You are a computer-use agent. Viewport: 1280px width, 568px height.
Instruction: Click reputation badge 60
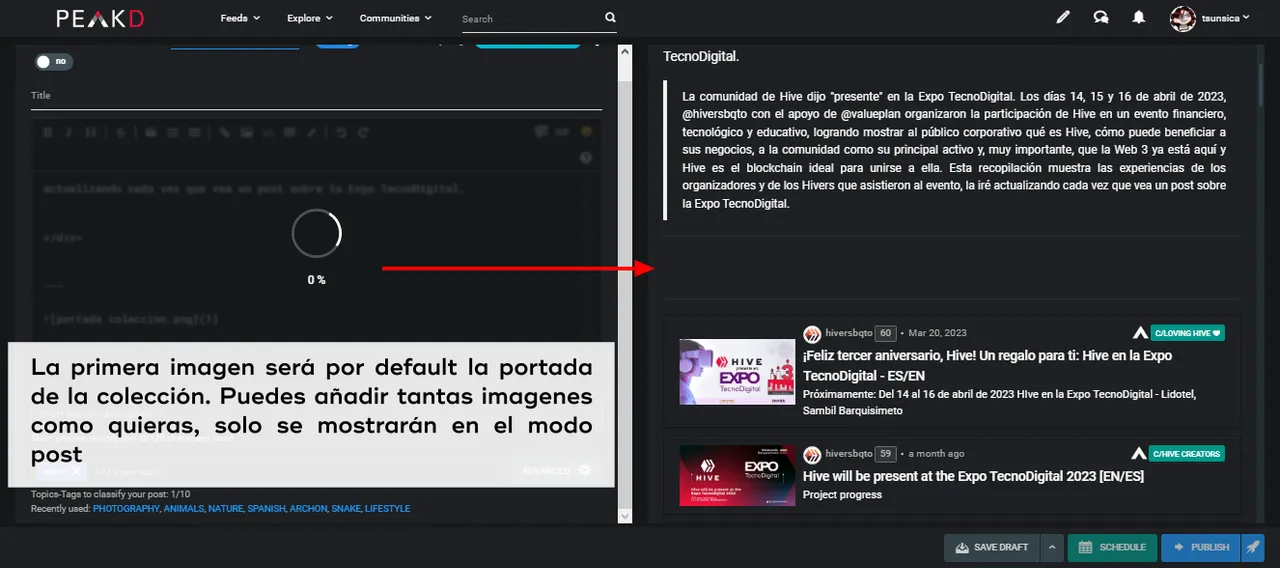click(x=885, y=333)
